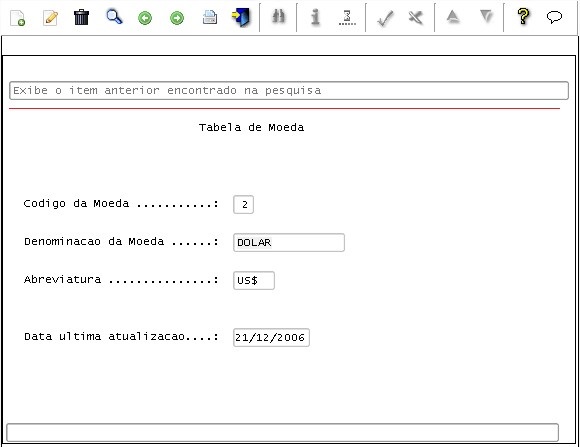Click the edit pencil icon

pyautogui.click(x=50, y=18)
